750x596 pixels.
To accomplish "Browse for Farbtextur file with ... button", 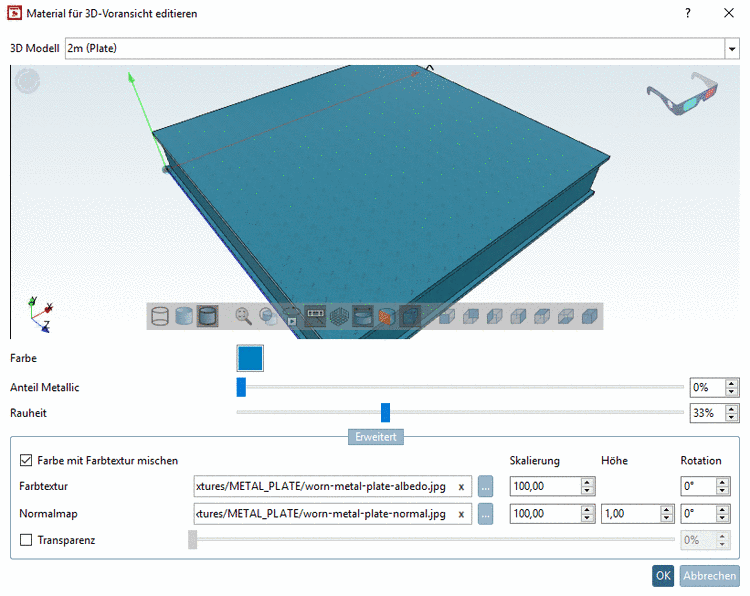I will coord(485,487).
